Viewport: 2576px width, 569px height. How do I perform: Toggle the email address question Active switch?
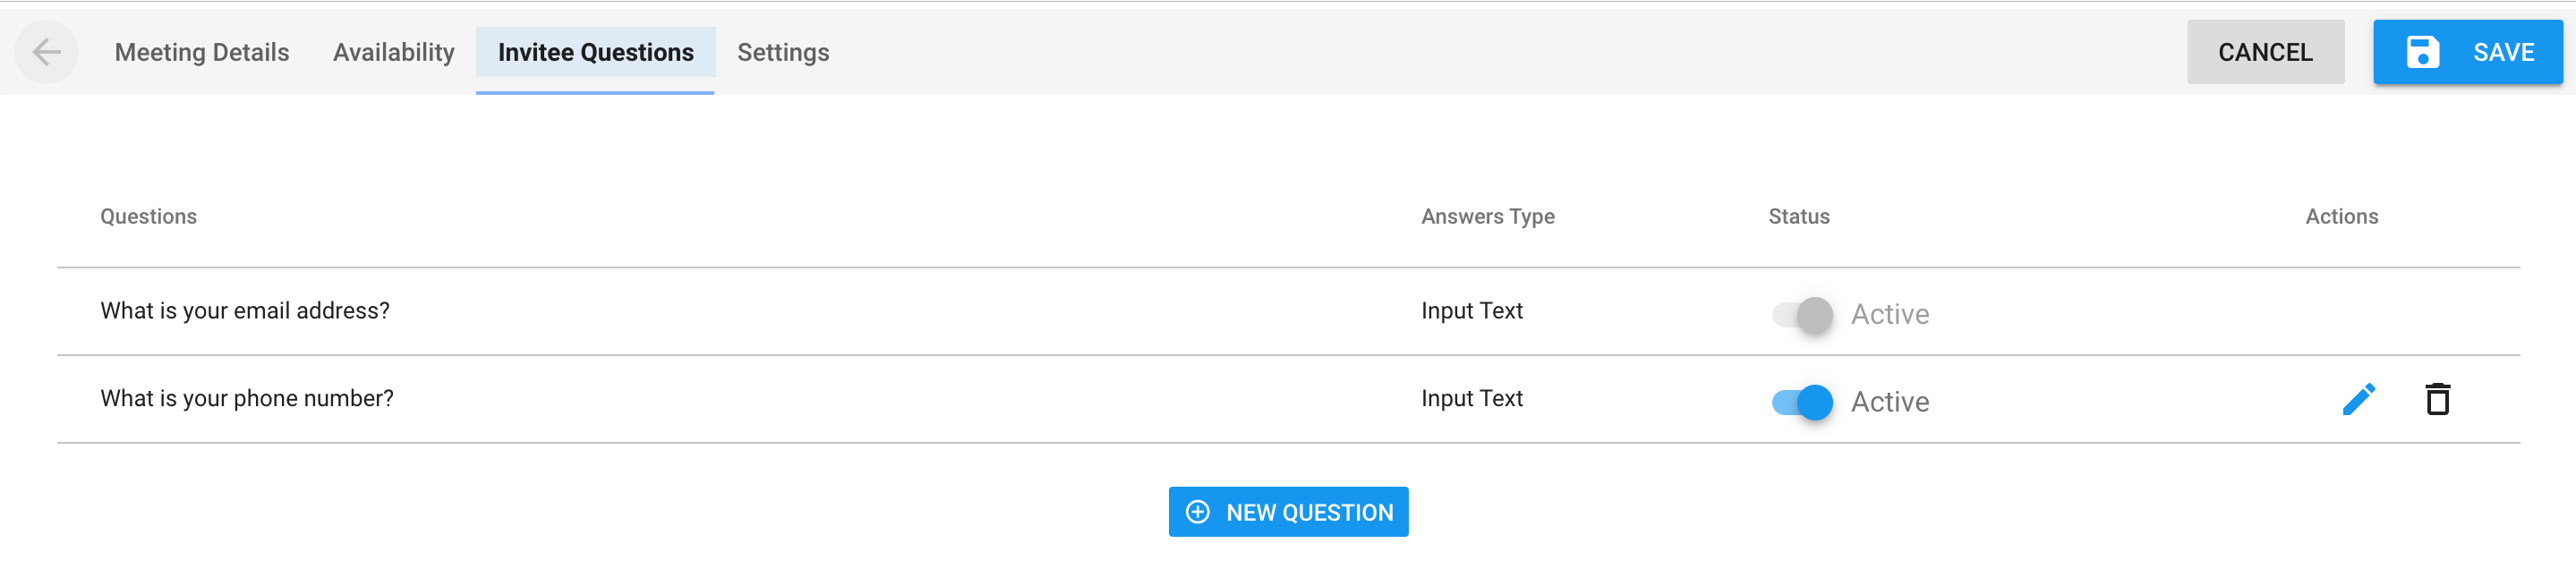pyautogui.click(x=1802, y=315)
